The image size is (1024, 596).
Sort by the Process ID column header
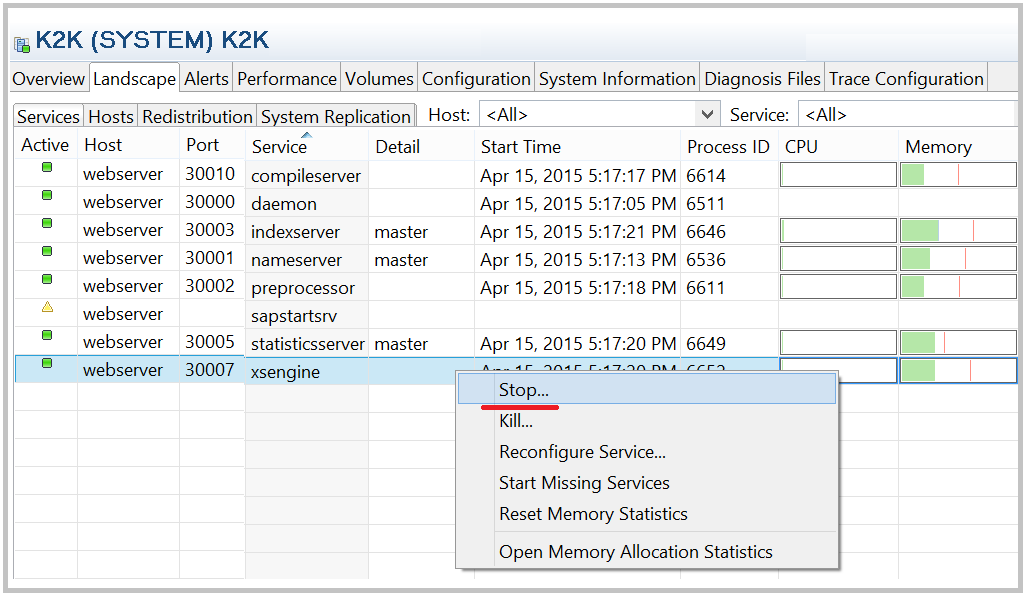(x=729, y=147)
